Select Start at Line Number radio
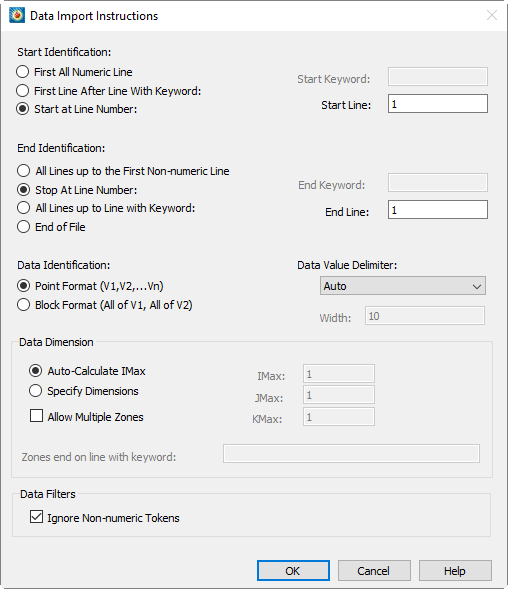Screen dimensions: 508x589 click(23, 109)
